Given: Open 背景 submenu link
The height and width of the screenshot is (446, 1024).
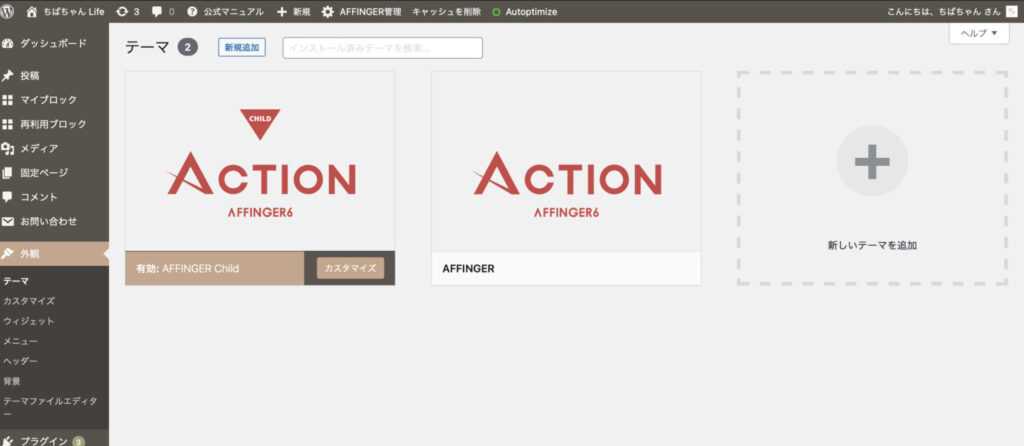Looking at the screenshot, I should [12, 381].
